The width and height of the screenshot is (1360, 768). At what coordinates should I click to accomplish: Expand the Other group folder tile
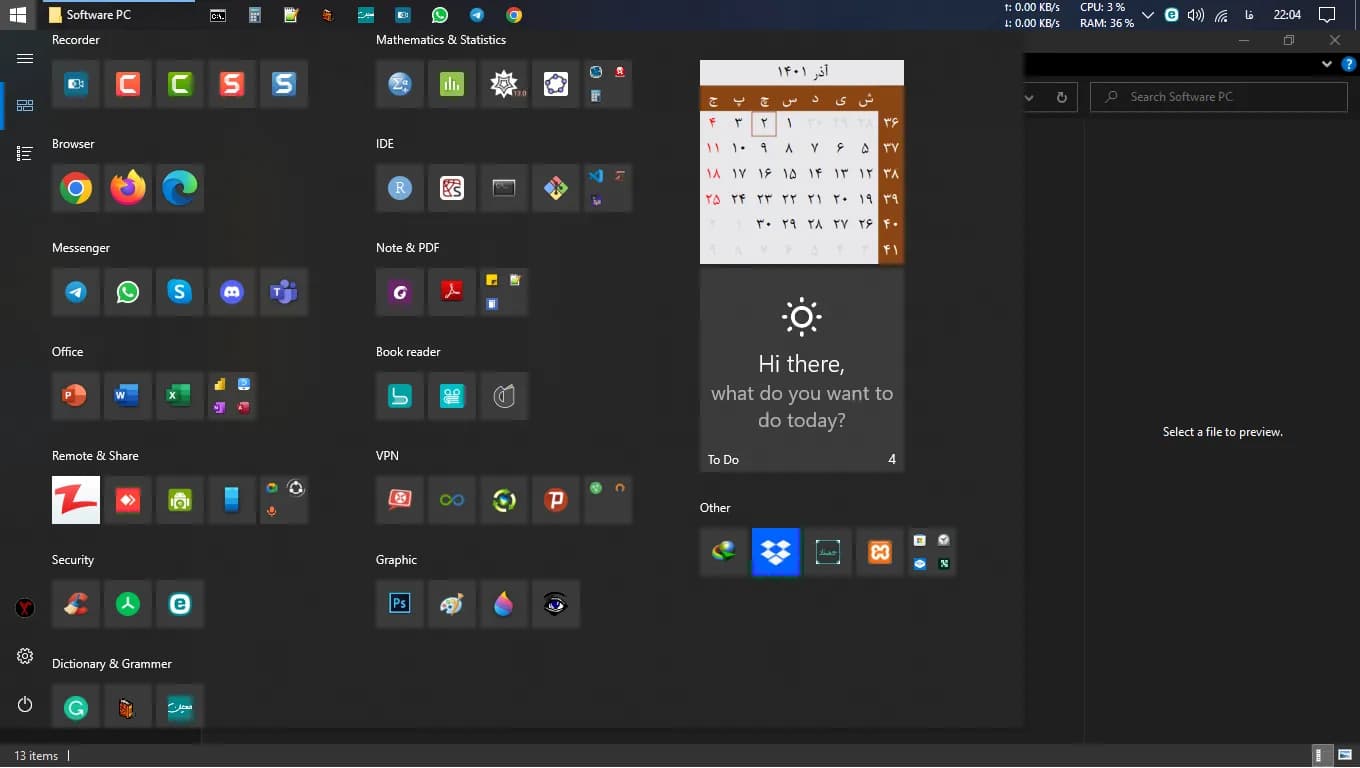(x=932, y=552)
